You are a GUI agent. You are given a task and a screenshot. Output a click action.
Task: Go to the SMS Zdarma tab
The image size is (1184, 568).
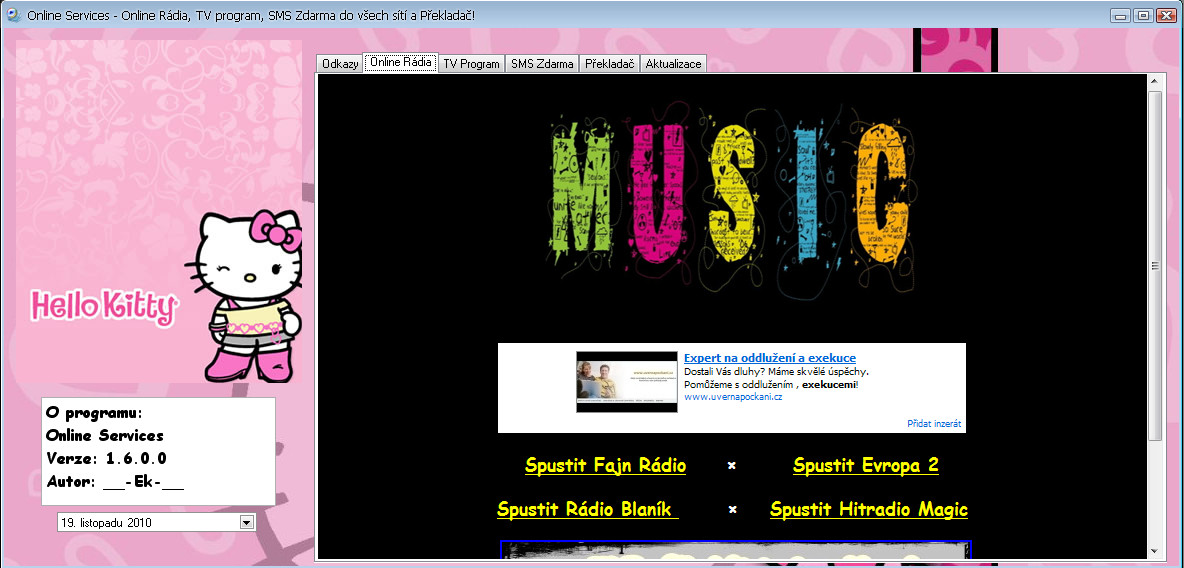tap(542, 64)
